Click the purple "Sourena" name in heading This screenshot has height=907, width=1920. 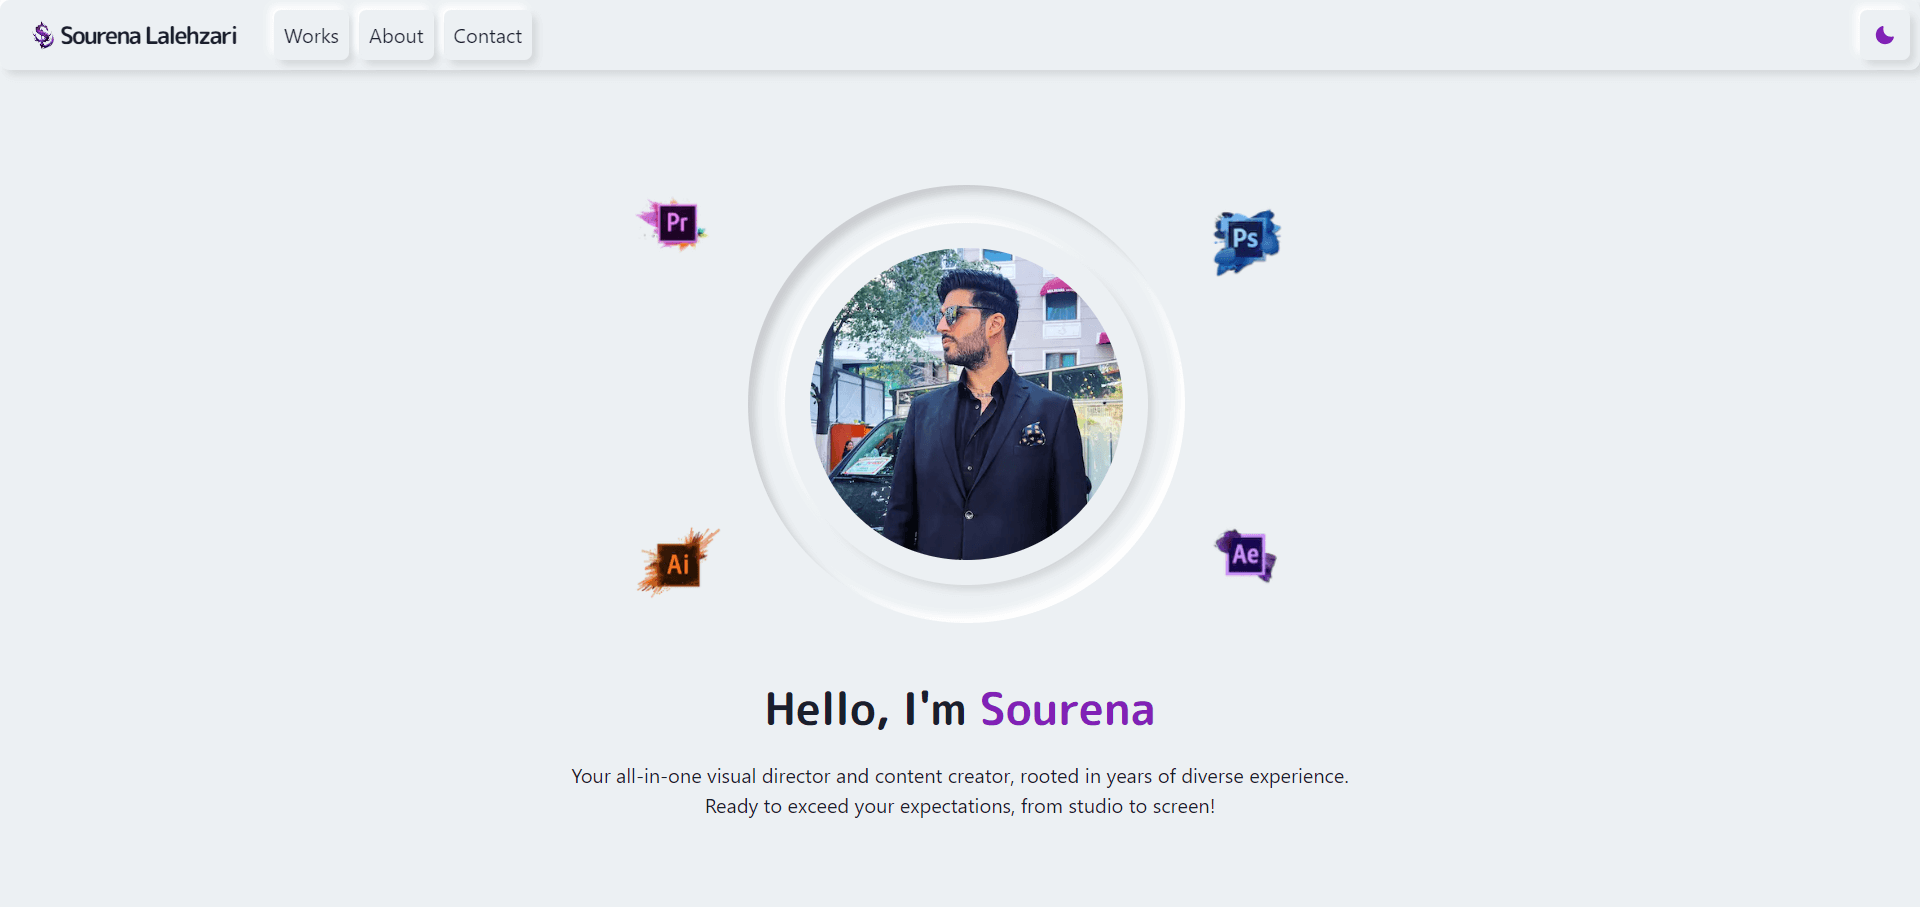pyautogui.click(x=1066, y=710)
